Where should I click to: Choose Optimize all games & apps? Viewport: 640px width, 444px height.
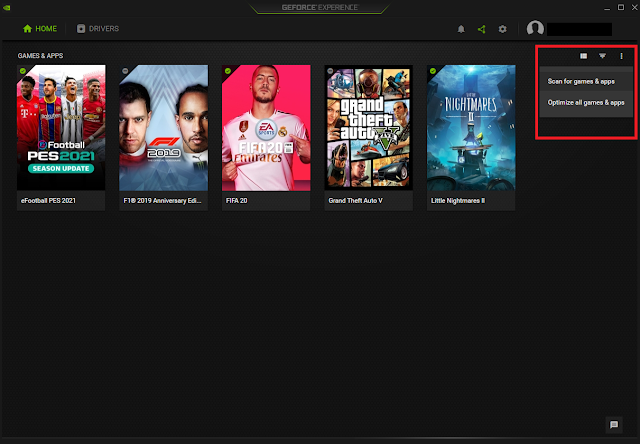[x=586, y=102]
